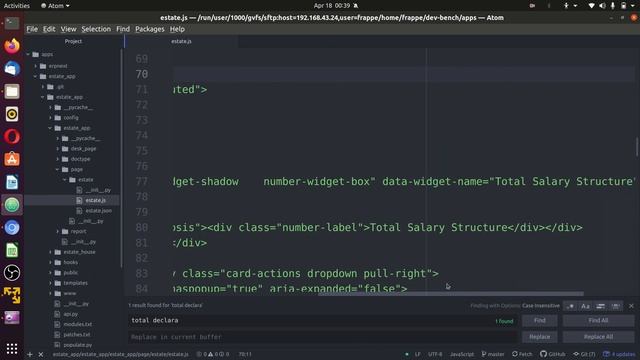
Task: Toggle the whole word search option
Action: 616,306
